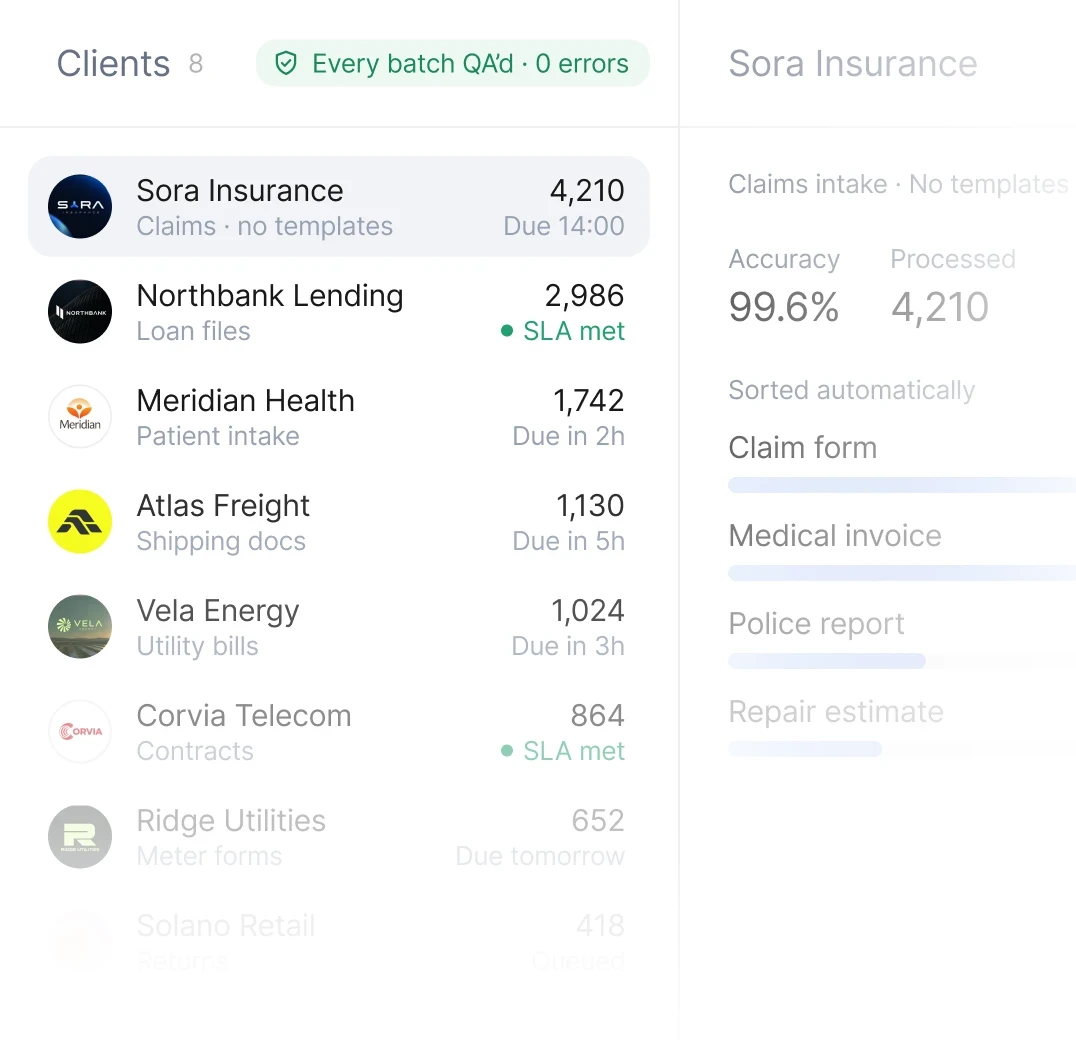The width and height of the screenshot is (1076, 1064).
Task: Click the Police report progress bar
Action: point(827,661)
